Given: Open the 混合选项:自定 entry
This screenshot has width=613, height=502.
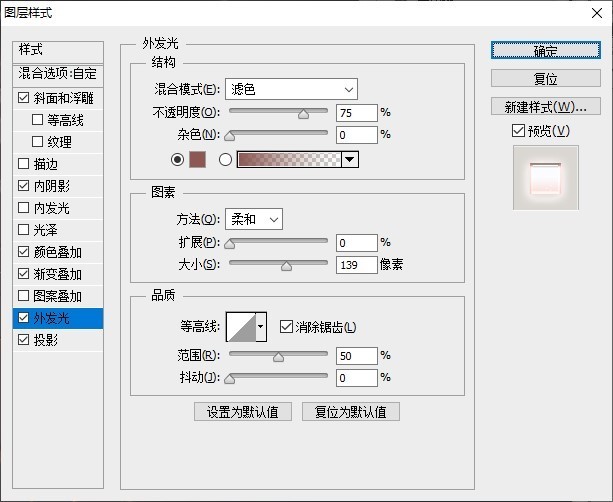Looking at the screenshot, I should click(58, 74).
